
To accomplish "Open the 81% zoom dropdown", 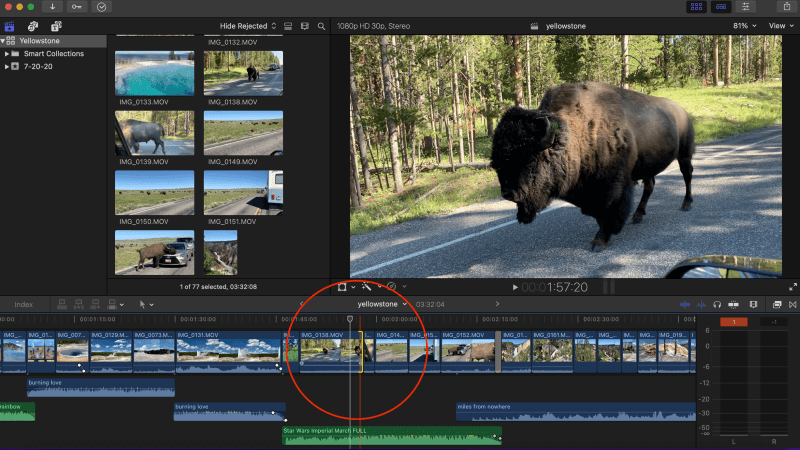I will click(744, 26).
